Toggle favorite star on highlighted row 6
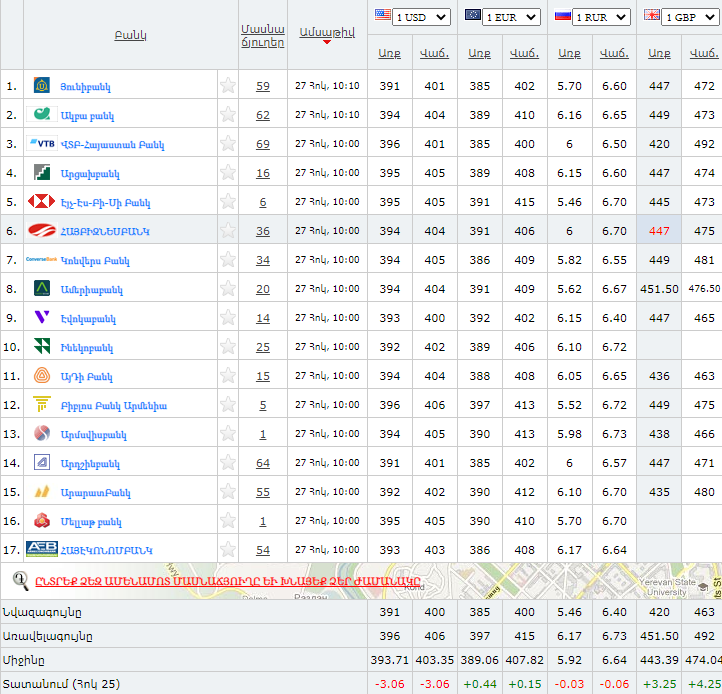This screenshot has height=694, width=722. coord(227,230)
